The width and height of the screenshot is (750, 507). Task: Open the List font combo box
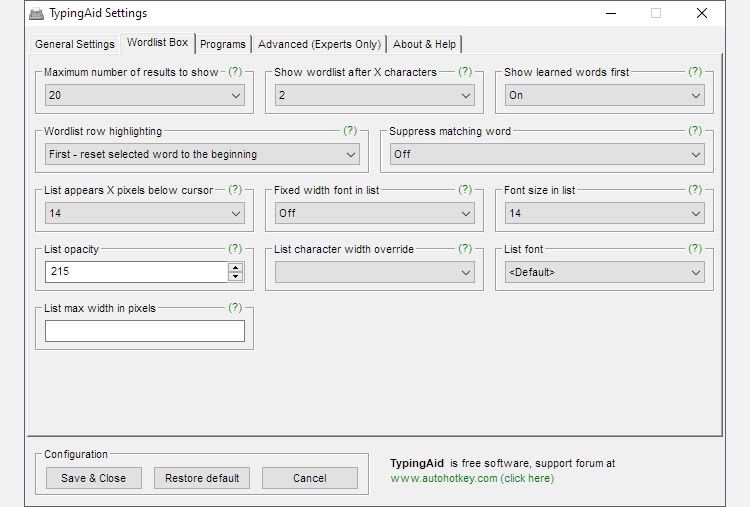tap(605, 272)
